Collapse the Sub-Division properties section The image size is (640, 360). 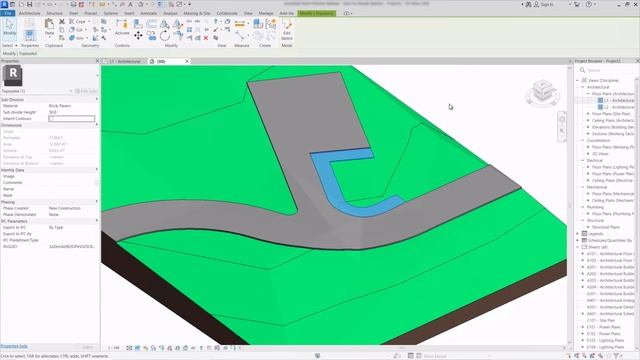coord(97,99)
